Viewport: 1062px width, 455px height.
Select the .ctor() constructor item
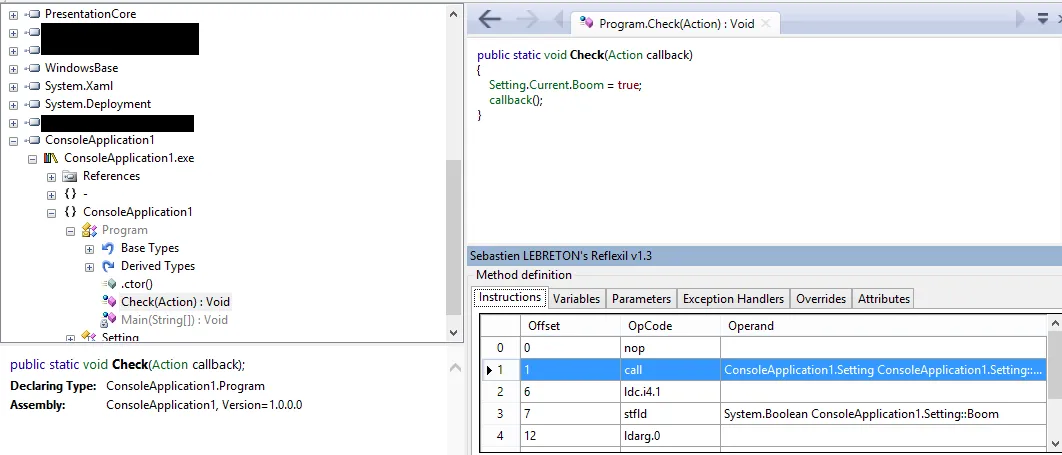point(136,284)
